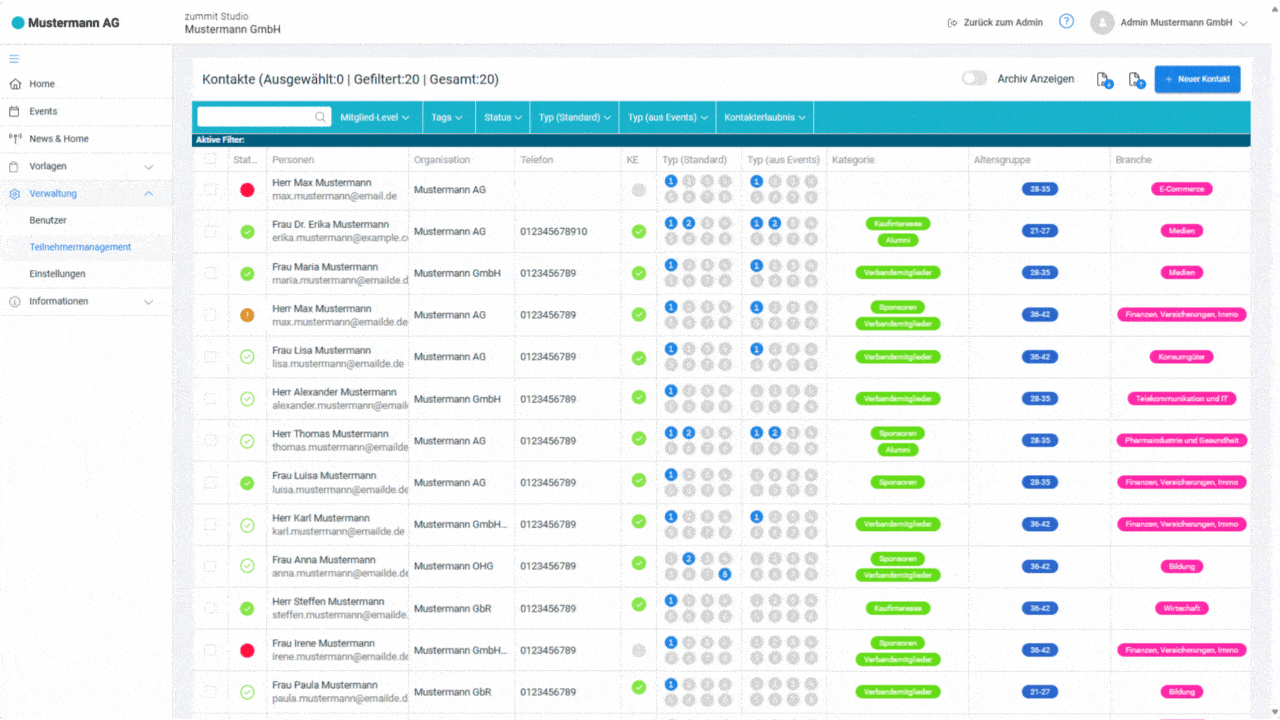Open the Status filter dropdown

504,117
